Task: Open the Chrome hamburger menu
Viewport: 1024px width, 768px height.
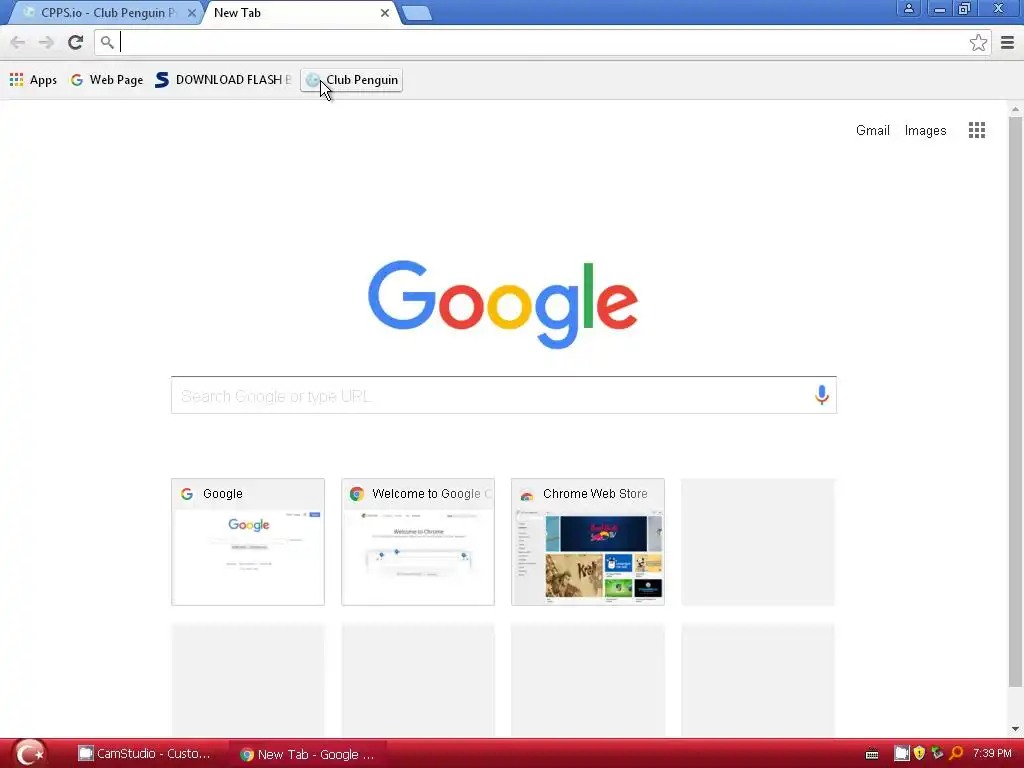Action: pyautogui.click(x=1007, y=43)
